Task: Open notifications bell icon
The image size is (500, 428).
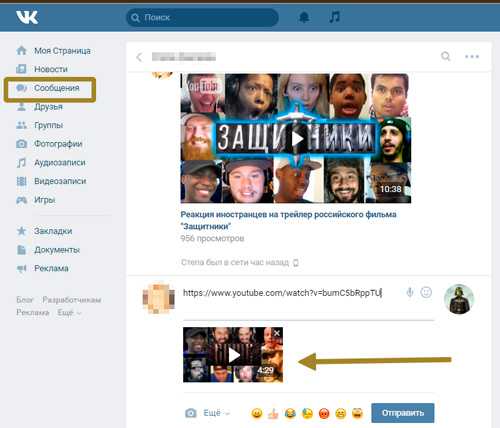Action: coord(304,17)
